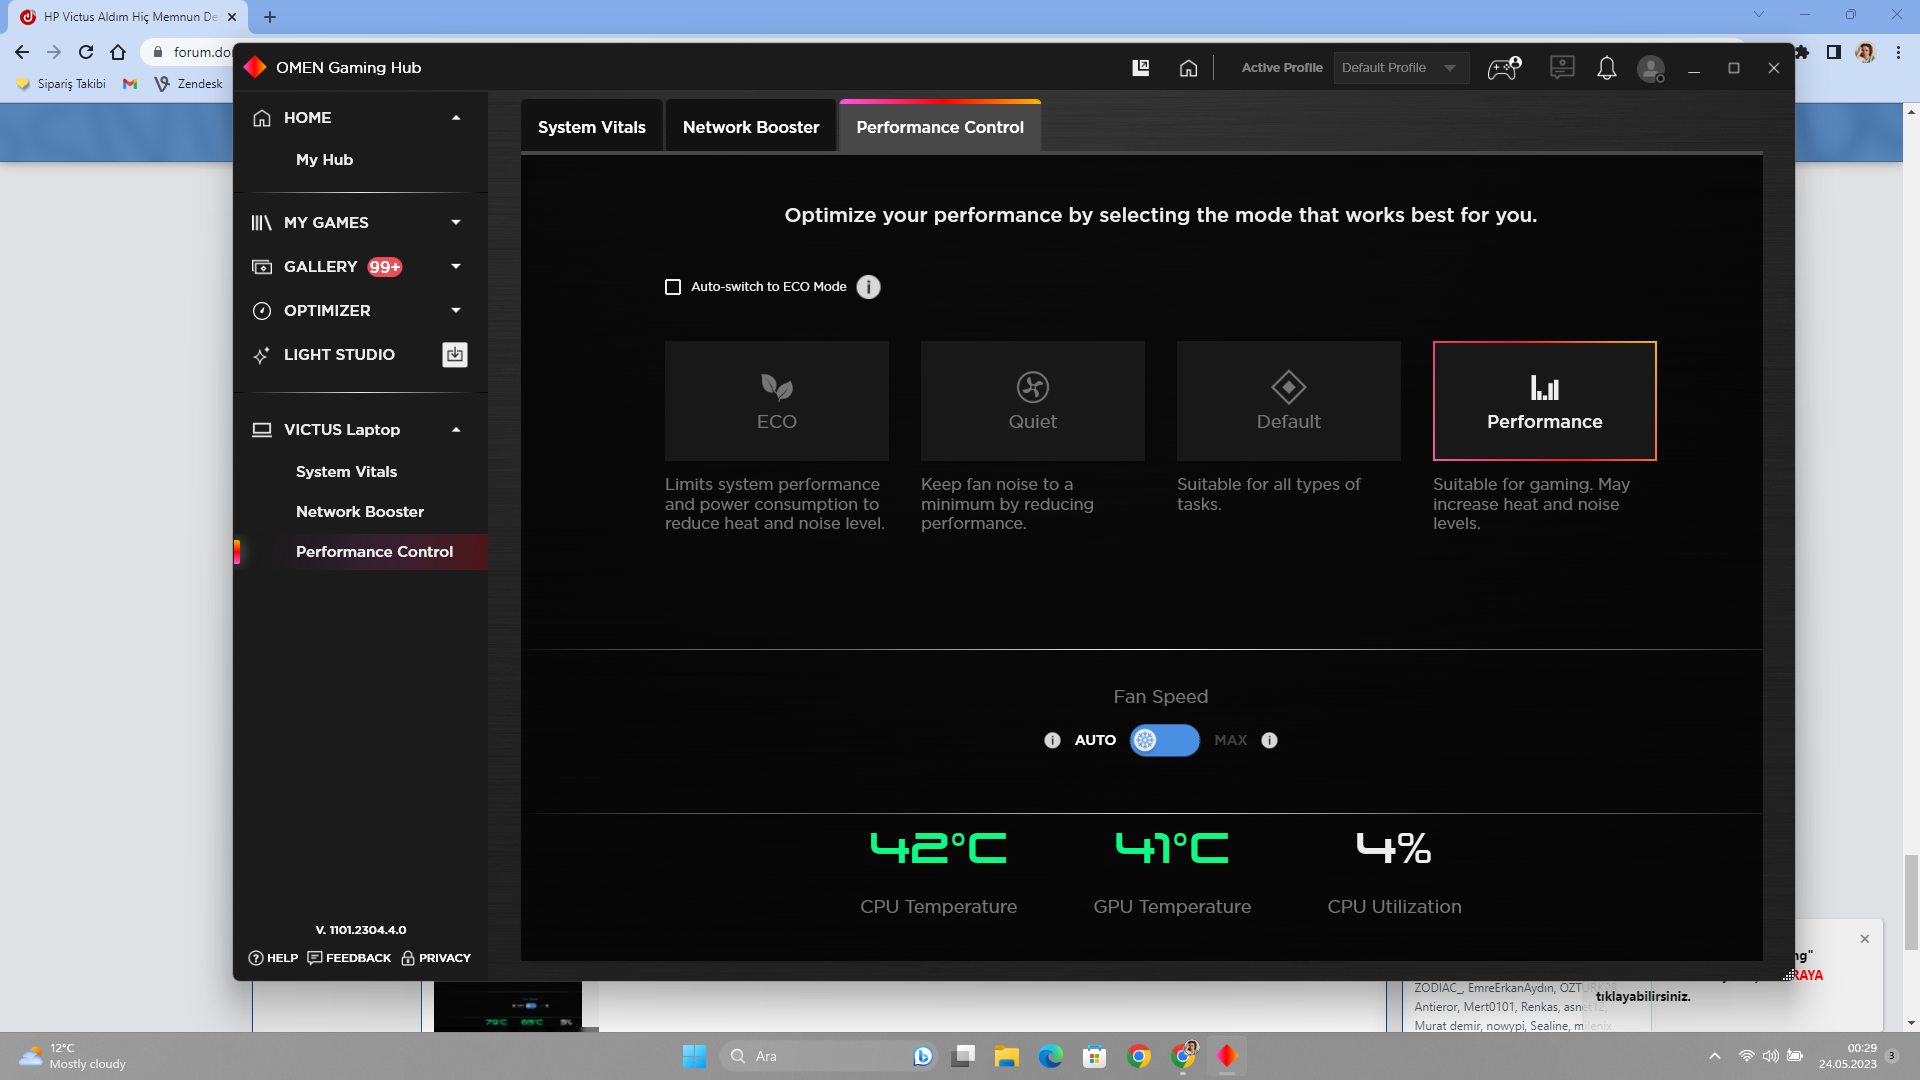
Task: Click the user account avatar icon
Action: point(1650,68)
